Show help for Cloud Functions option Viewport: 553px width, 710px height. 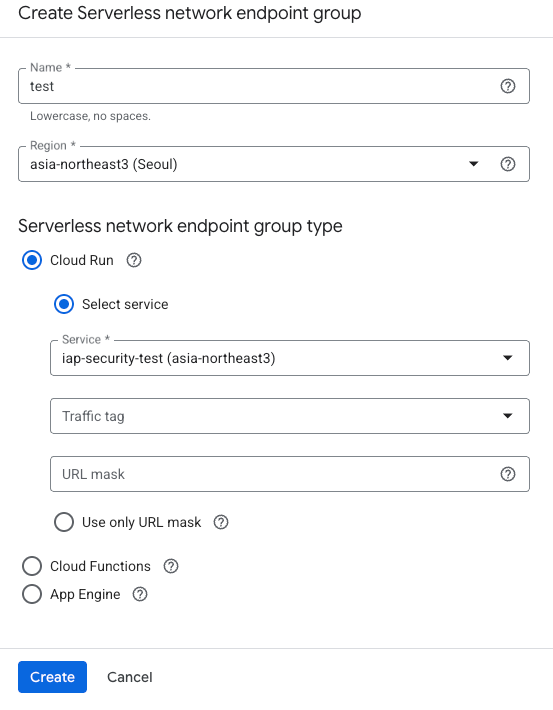[x=171, y=566]
